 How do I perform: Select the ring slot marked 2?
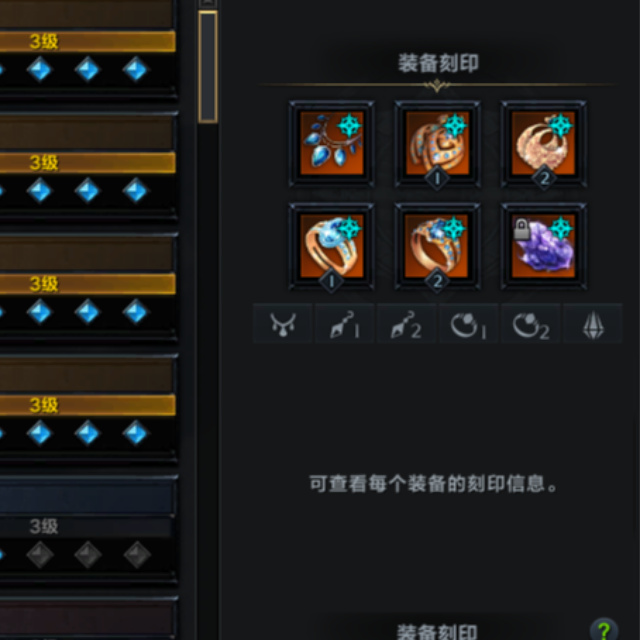[x=437, y=247]
